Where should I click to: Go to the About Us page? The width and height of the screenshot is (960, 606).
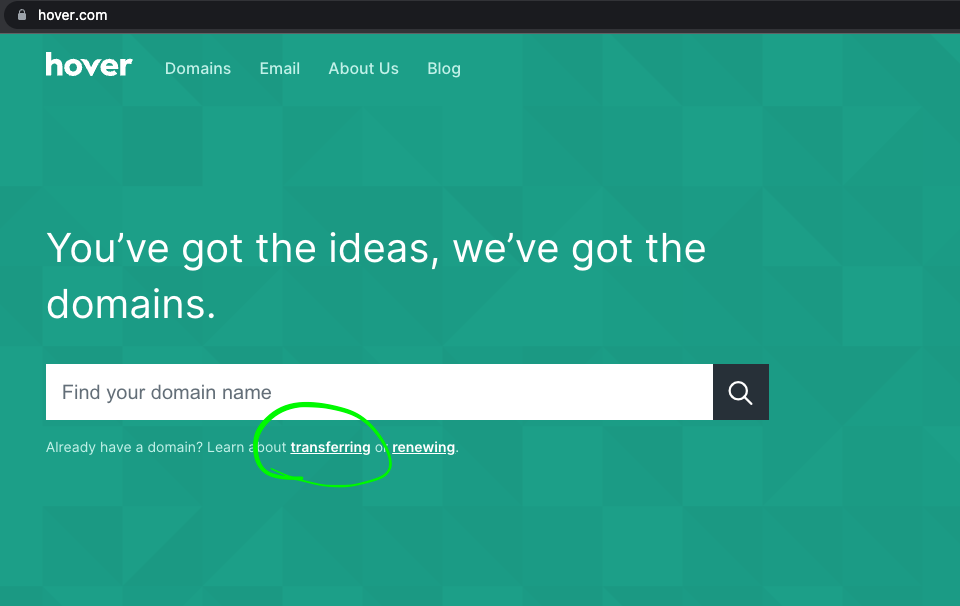click(x=363, y=69)
